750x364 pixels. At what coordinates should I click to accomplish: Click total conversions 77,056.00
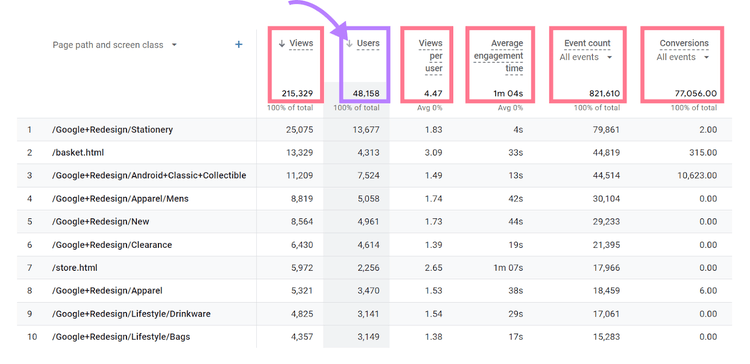click(x=696, y=94)
